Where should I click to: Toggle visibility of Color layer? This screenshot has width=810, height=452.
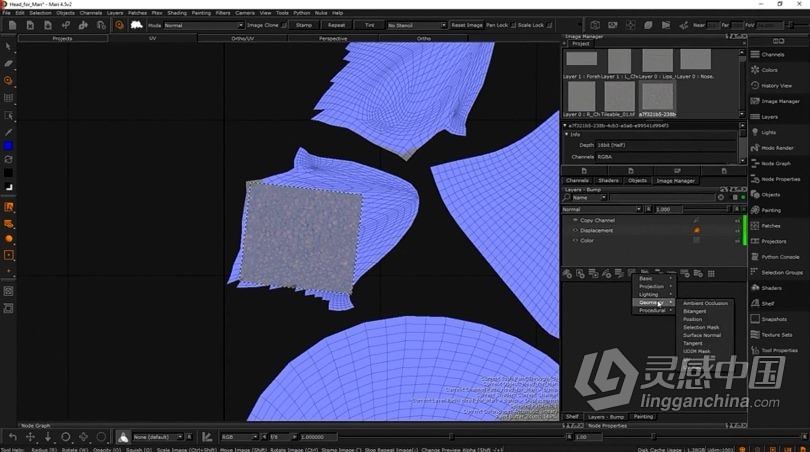click(x=575, y=240)
